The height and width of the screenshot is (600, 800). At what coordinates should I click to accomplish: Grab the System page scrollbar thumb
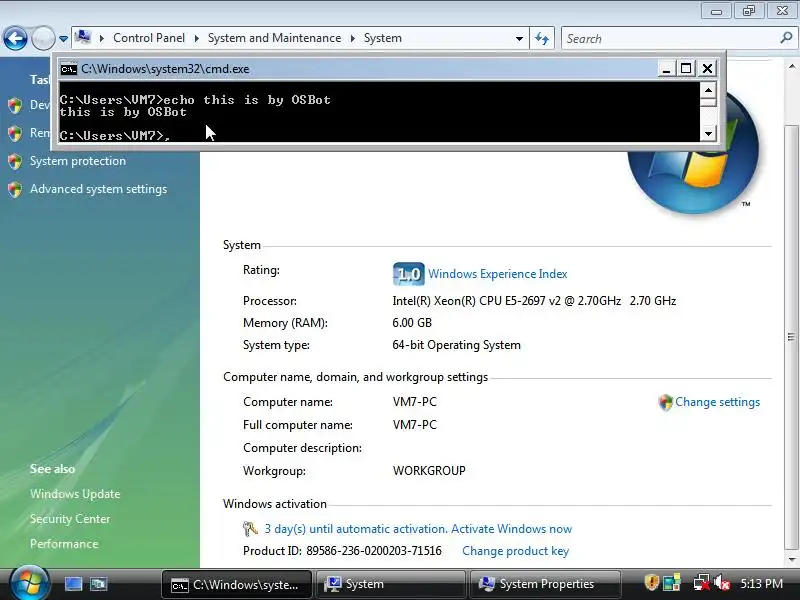pos(791,337)
